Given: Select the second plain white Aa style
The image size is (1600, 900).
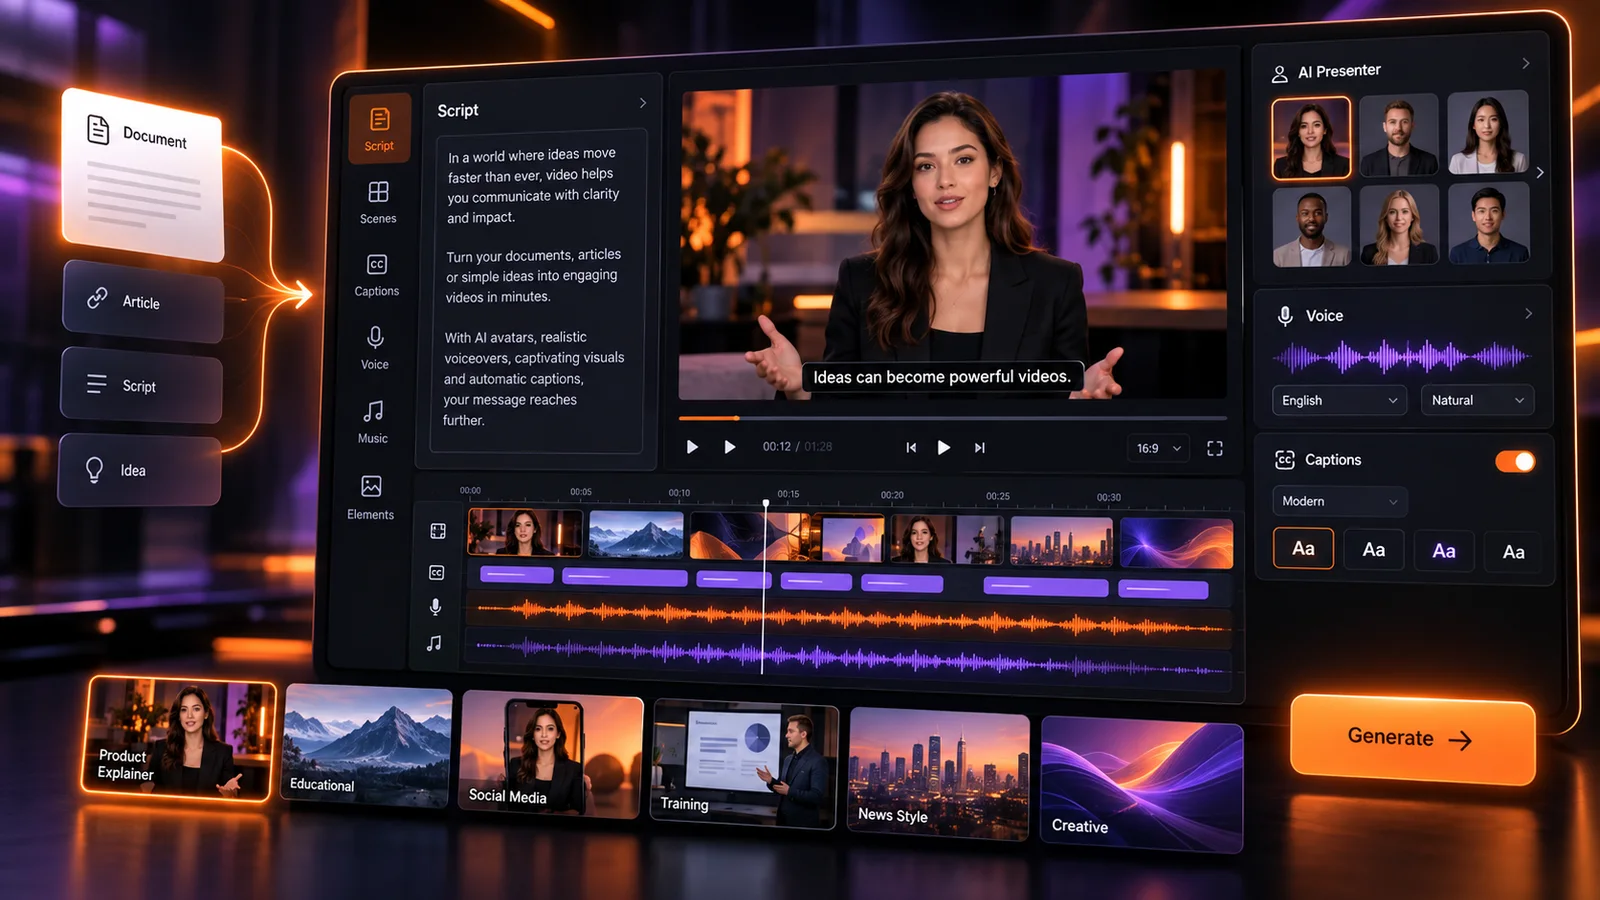Looking at the screenshot, I should (1374, 549).
